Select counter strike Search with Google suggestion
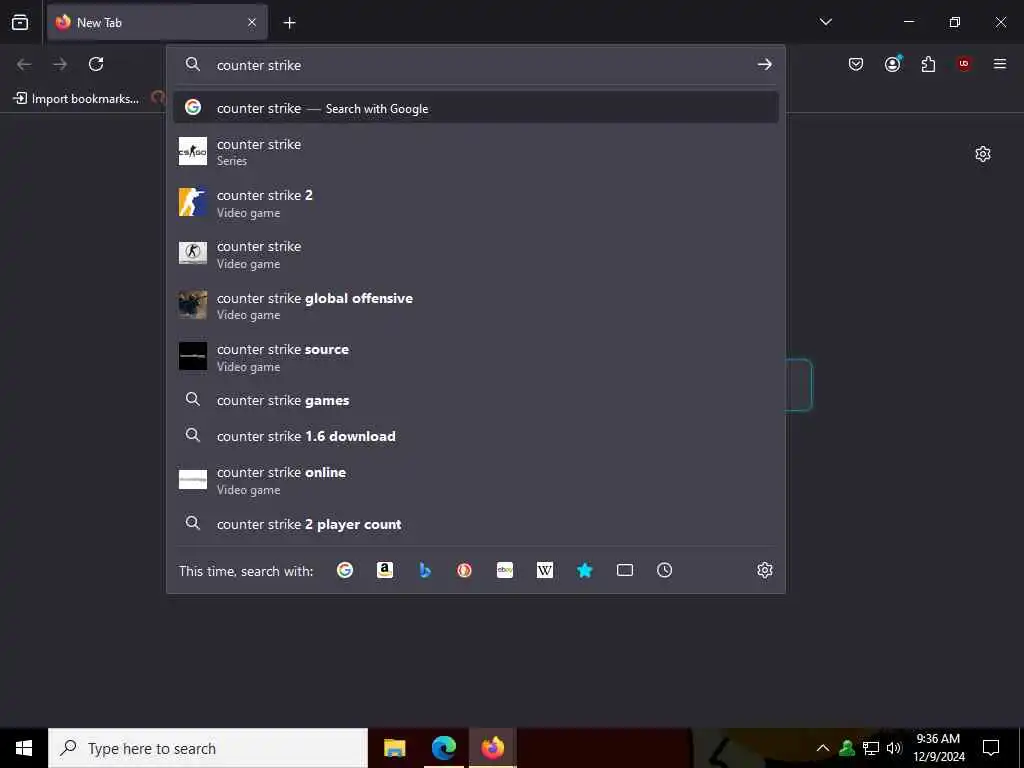The image size is (1024, 768). 475,108
